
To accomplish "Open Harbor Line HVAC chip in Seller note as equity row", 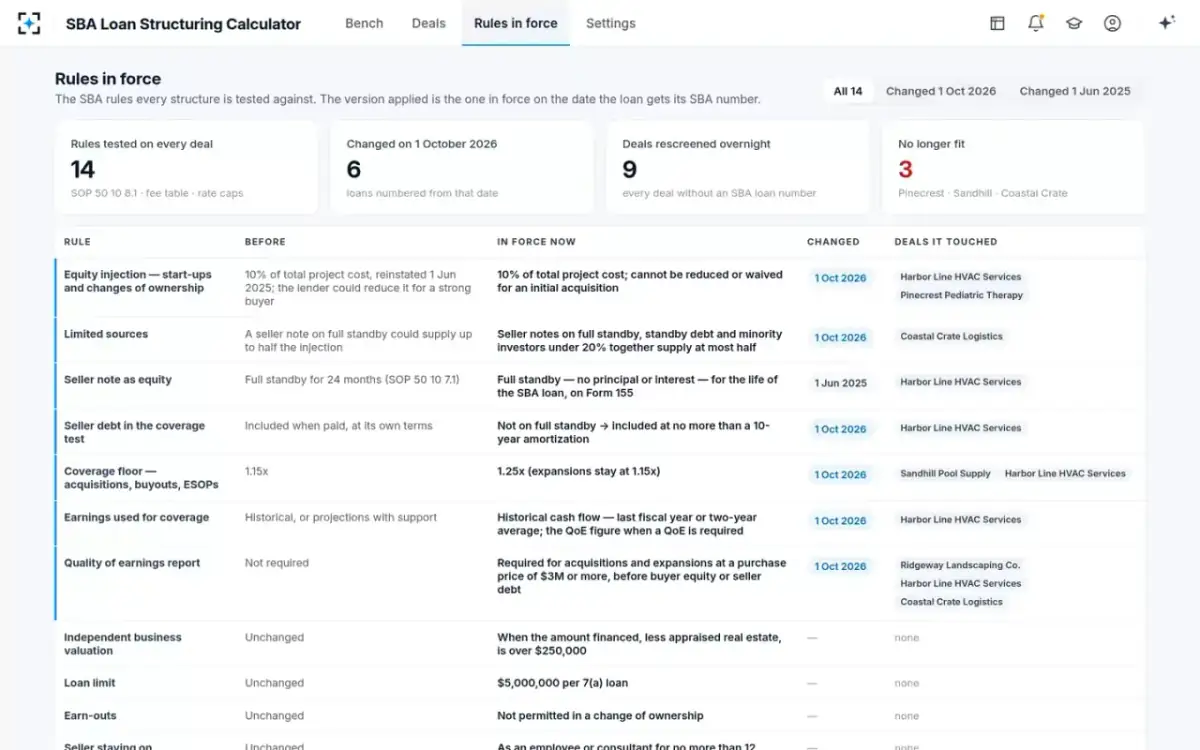I will point(960,382).
